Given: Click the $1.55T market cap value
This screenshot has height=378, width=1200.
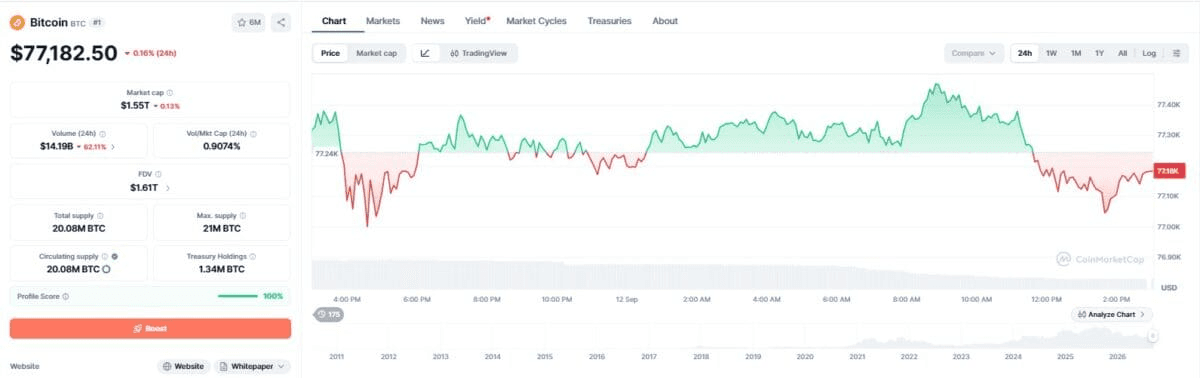Looking at the screenshot, I should pos(135,105).
